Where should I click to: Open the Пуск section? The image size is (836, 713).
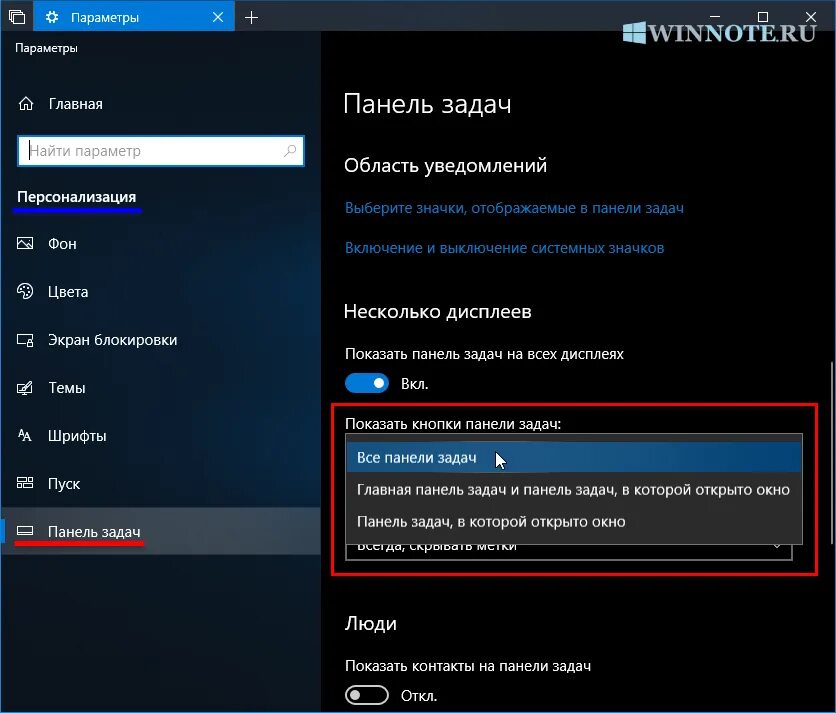click(160, 484)
